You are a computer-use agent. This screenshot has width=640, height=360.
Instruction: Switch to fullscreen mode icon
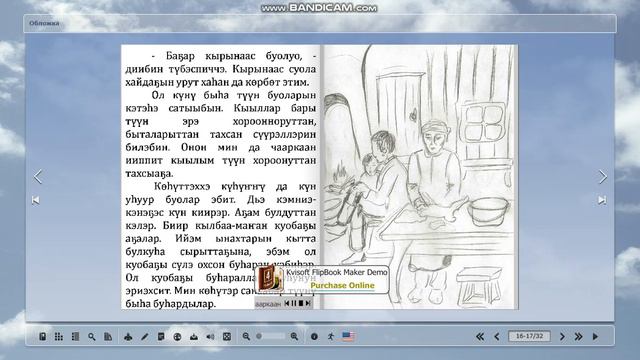[x=227, y=336]
